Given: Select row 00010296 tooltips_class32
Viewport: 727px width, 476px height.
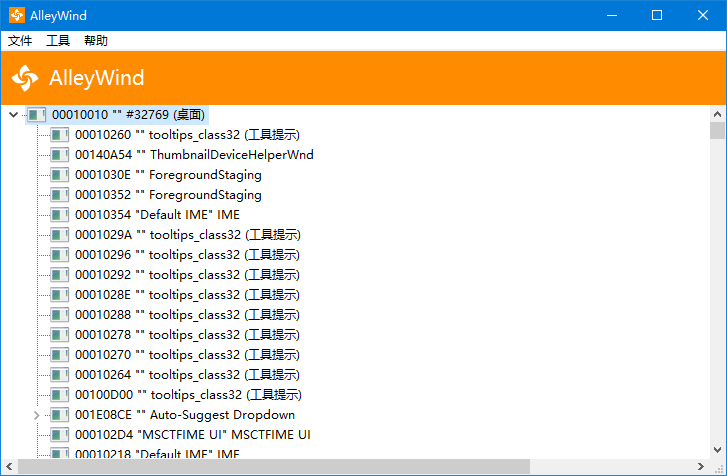Looking at the screenshot, I should (x=187, y=254).
